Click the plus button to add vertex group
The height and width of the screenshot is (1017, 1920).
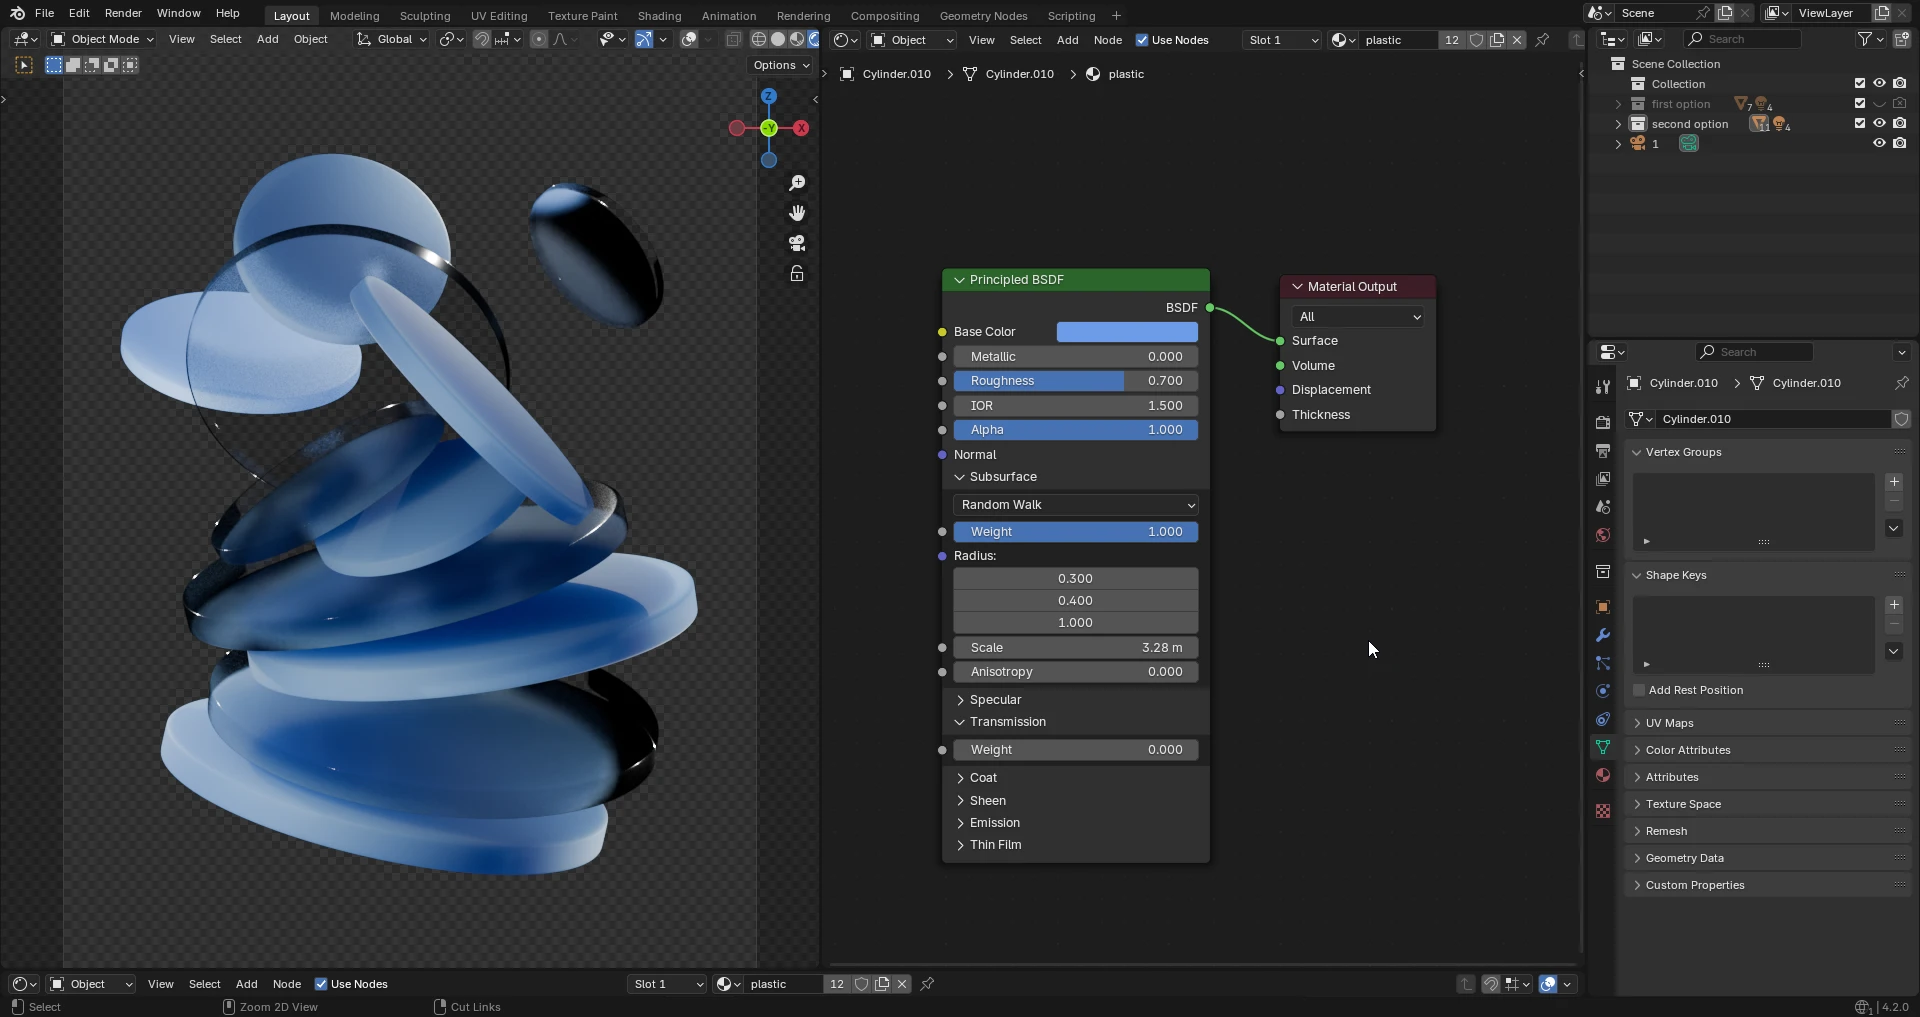1894,482
